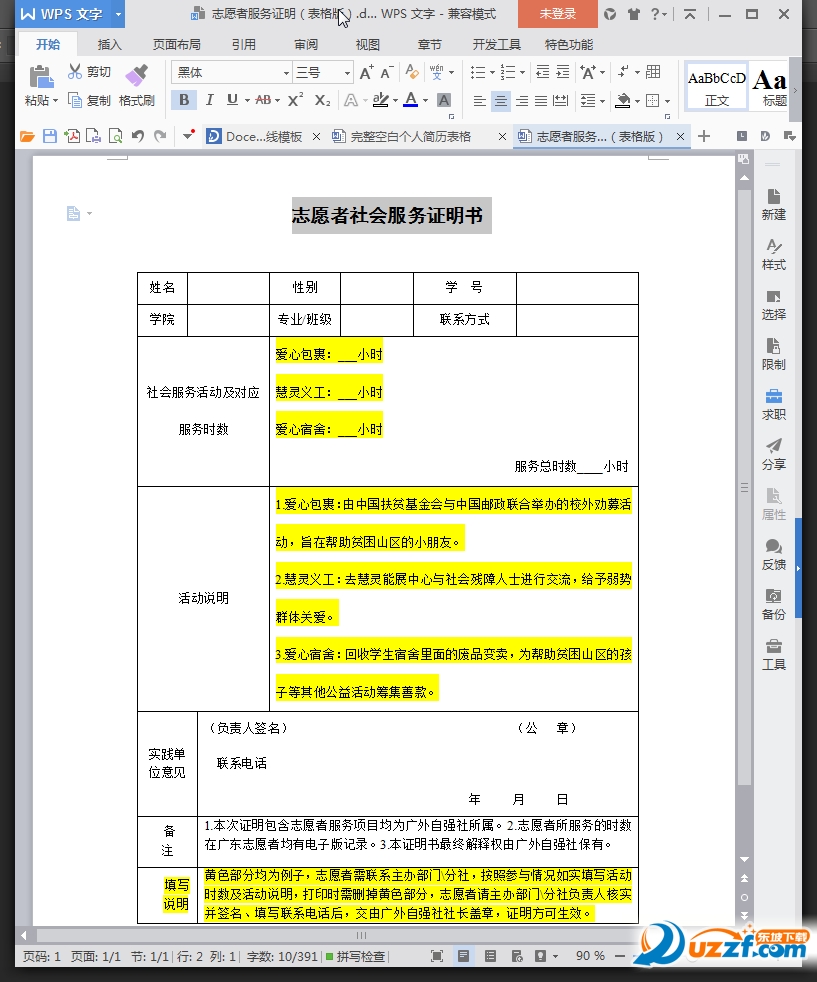This screenshot has width=817, height=982.
Task: Click the insert table grid icon
Action: pyautogui.click(x=653, y=72)
